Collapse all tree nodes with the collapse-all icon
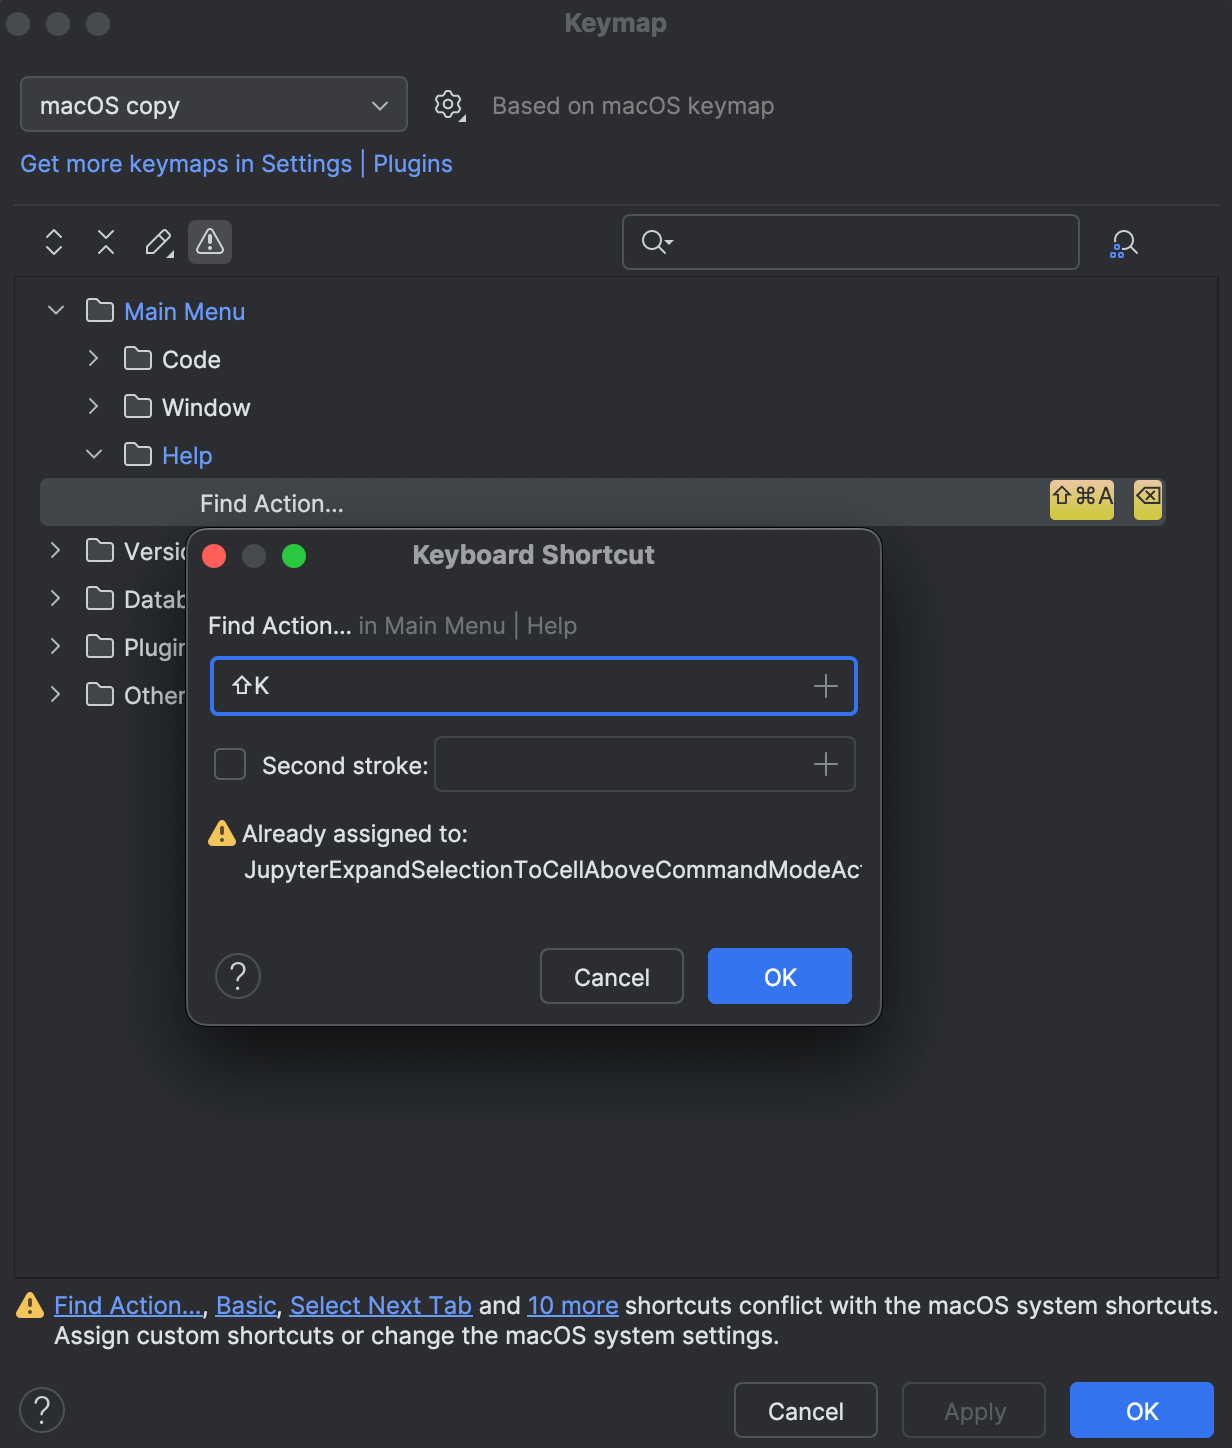This screenshot has height=1448, width=1232. click(x=105, y=242)
